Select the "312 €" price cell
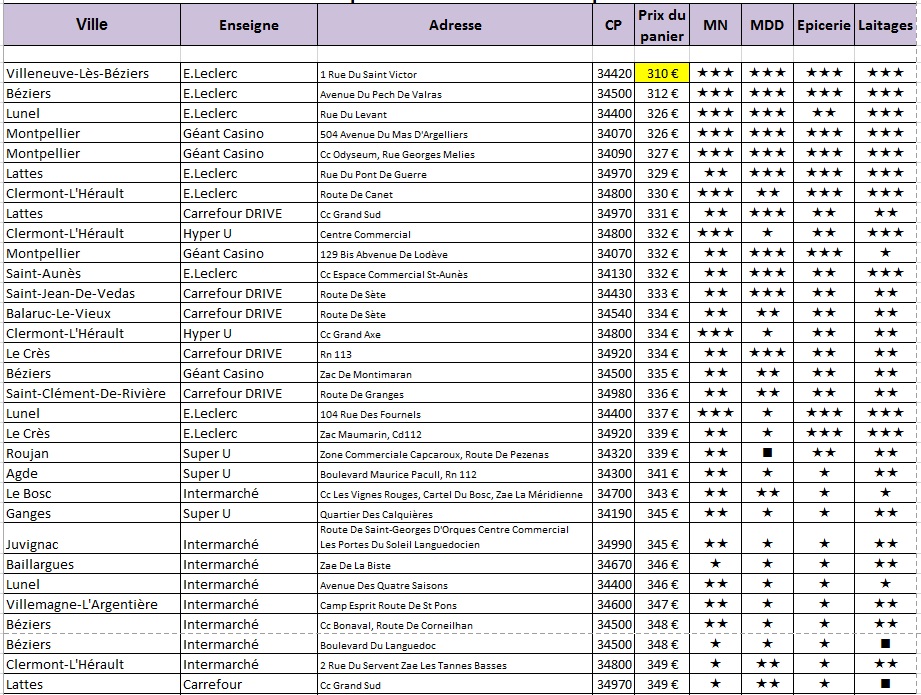The height and width of the screenshot is (695, 921). (x=662, y=93)
